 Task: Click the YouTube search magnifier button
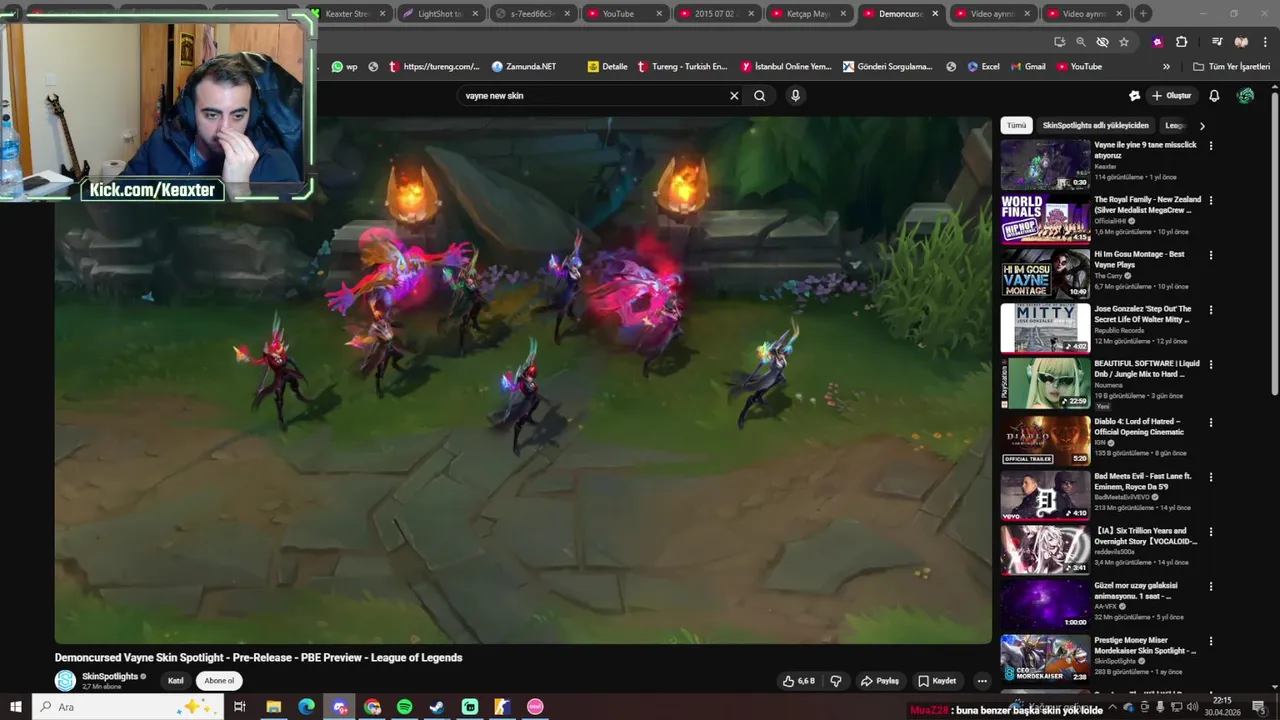coord(760,96)
